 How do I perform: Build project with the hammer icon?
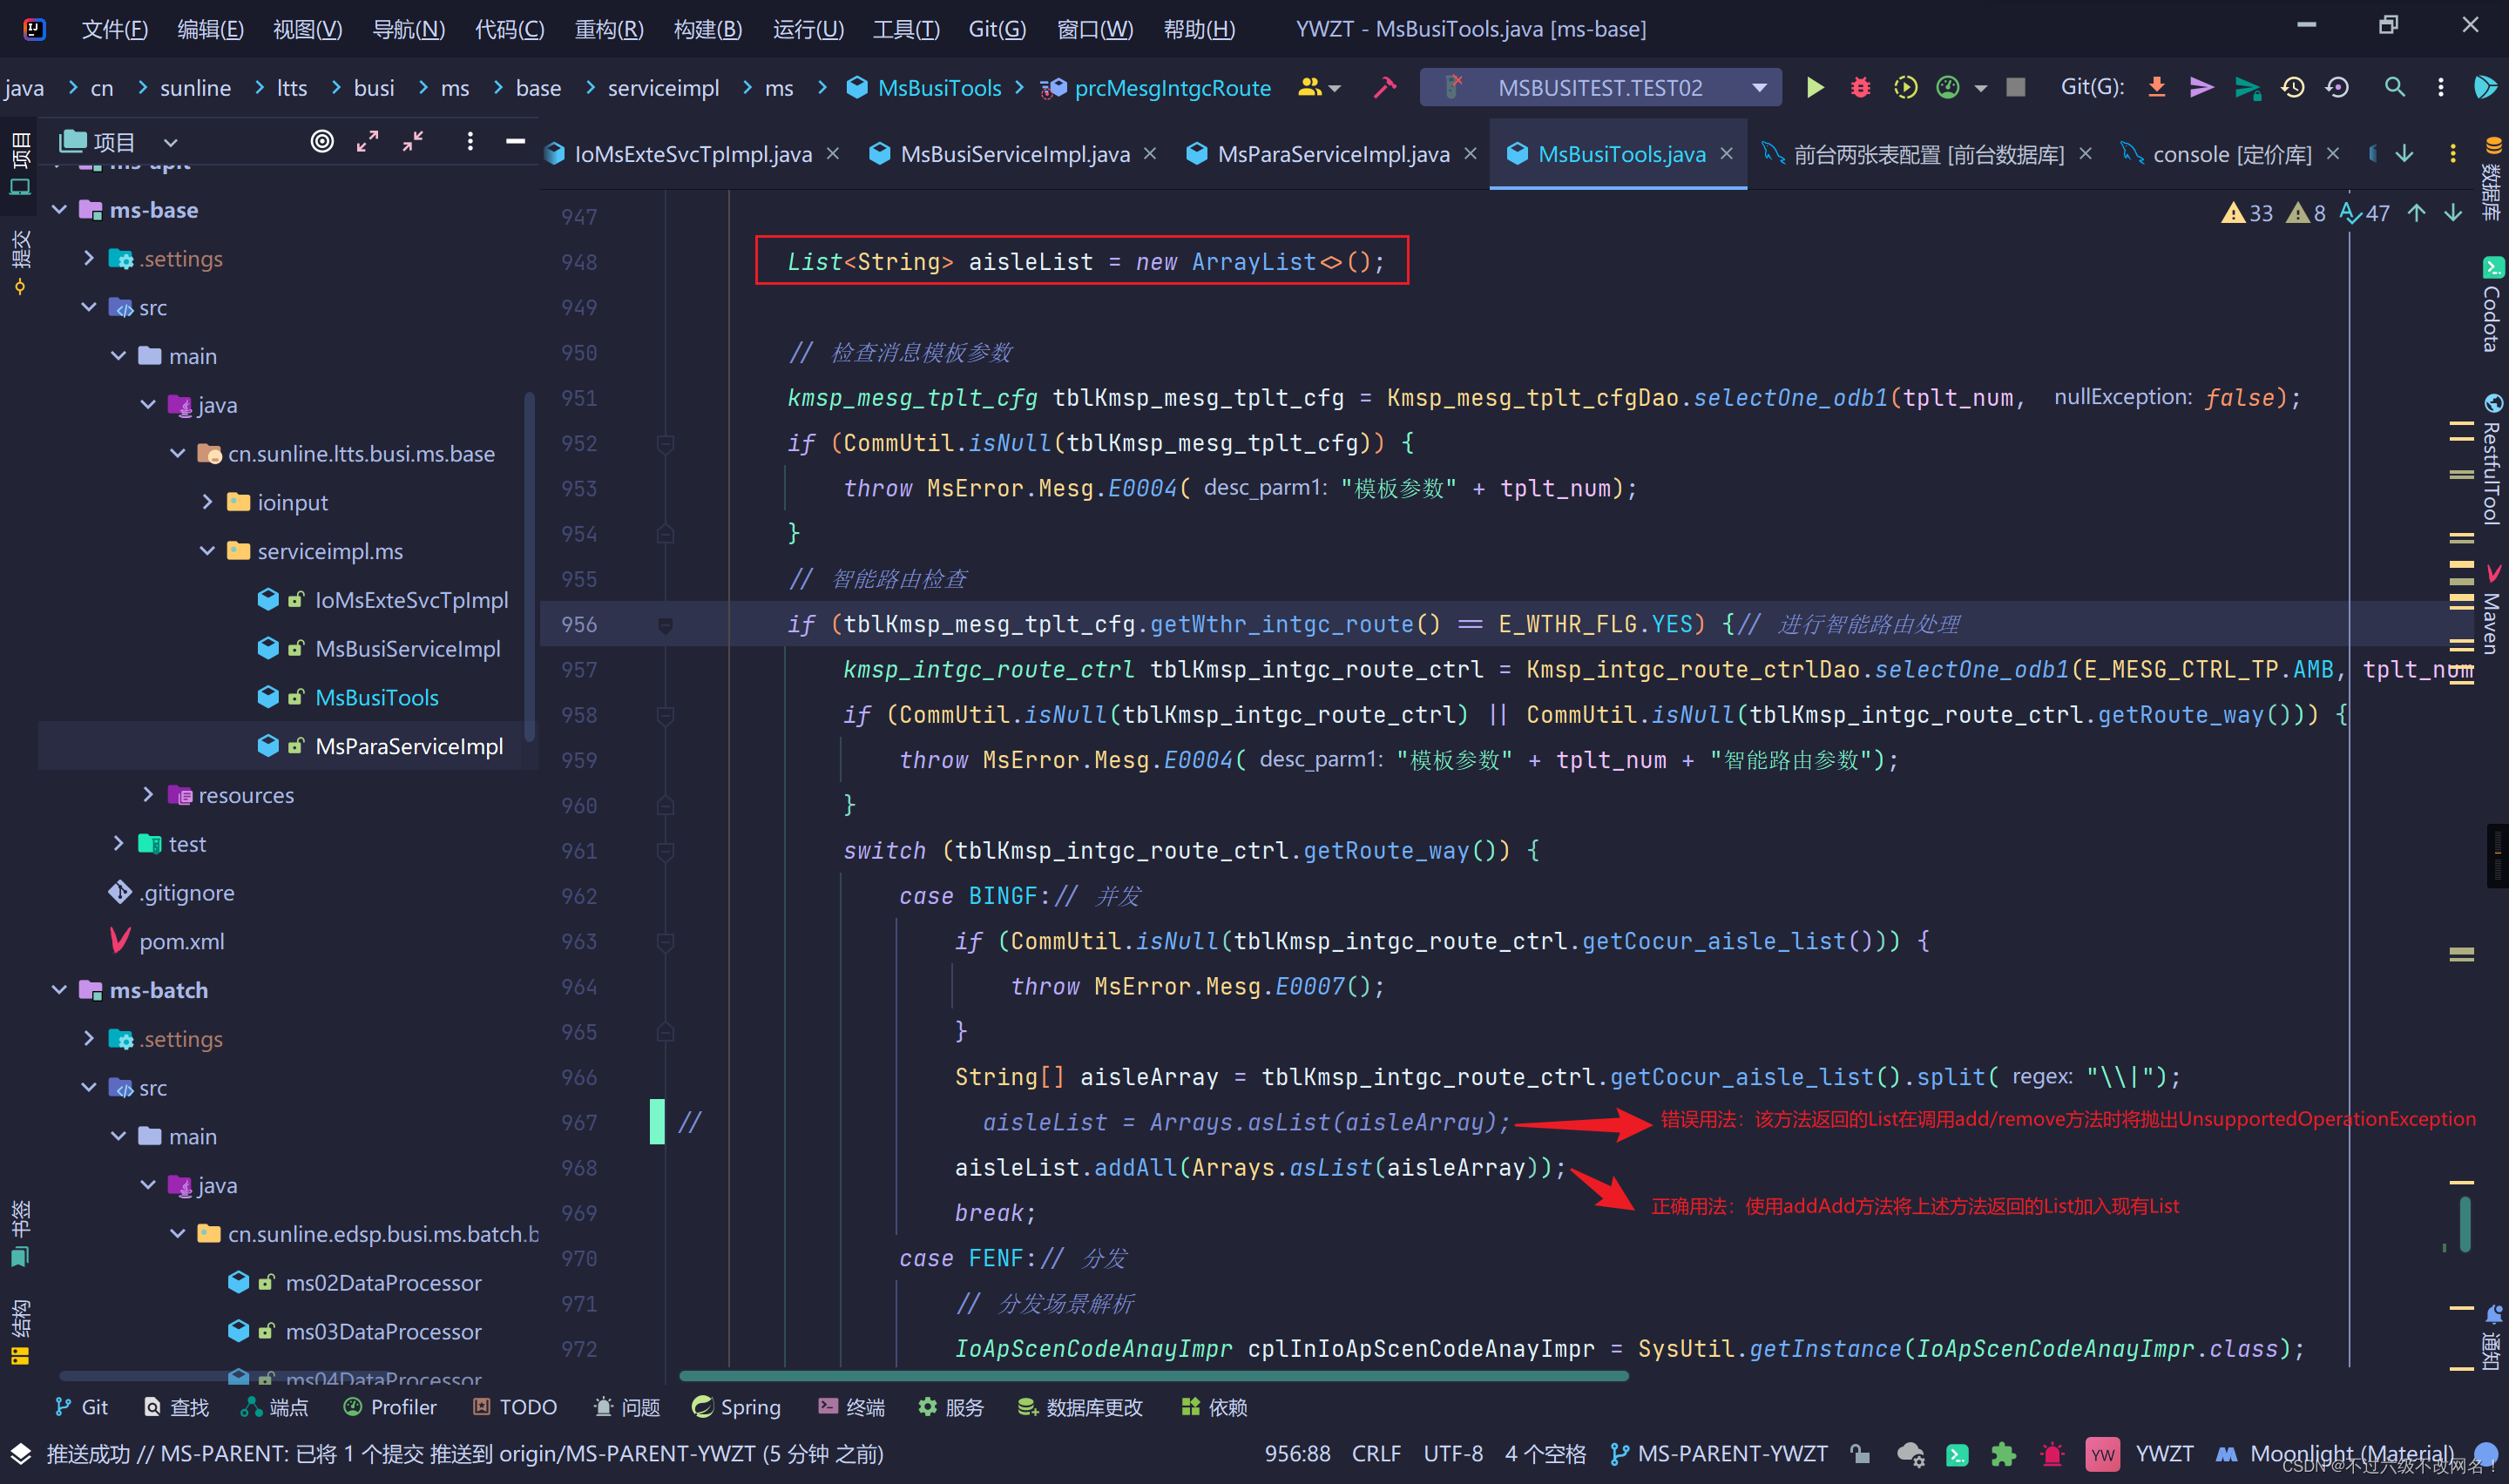coord(1384,88)
